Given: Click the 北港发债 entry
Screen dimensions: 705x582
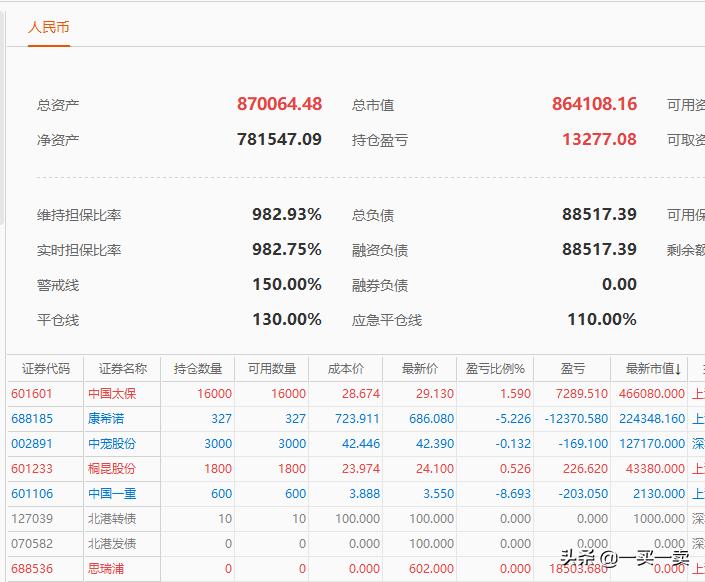Looking at the screenshot, I should pyautogui.click(x=111, y=544).
